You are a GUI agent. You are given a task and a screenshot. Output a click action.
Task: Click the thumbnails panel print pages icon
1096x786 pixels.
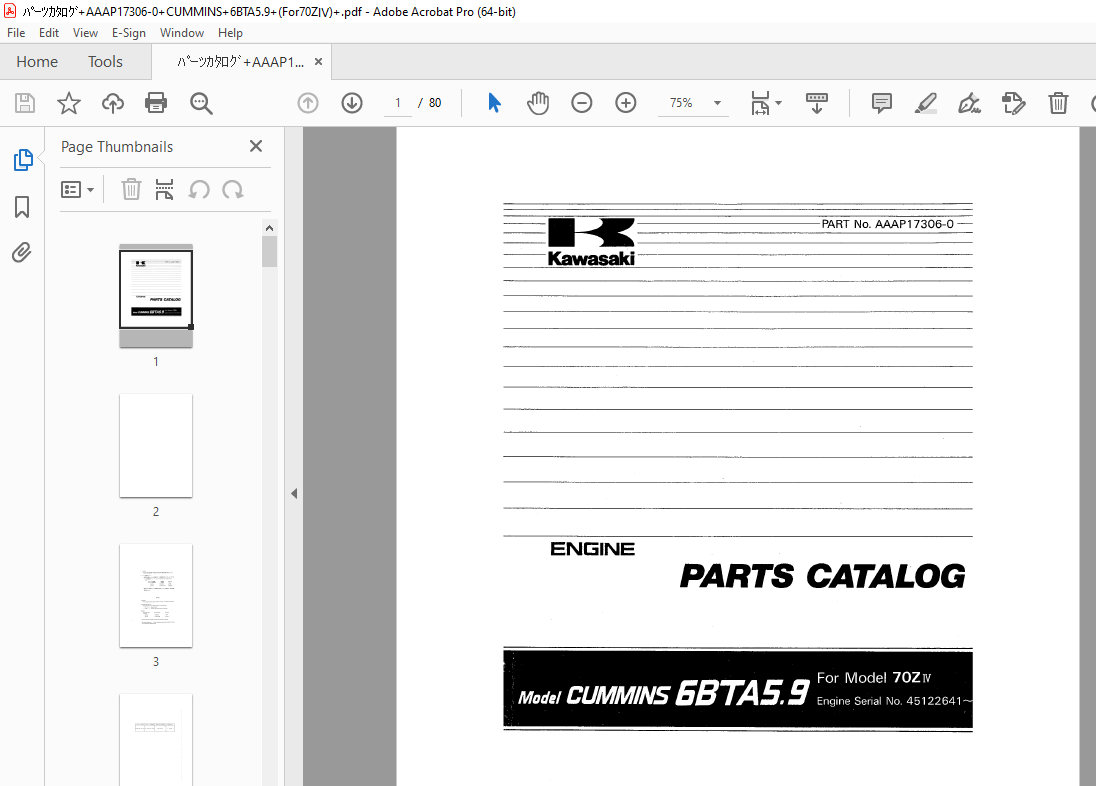pos(164,190)
